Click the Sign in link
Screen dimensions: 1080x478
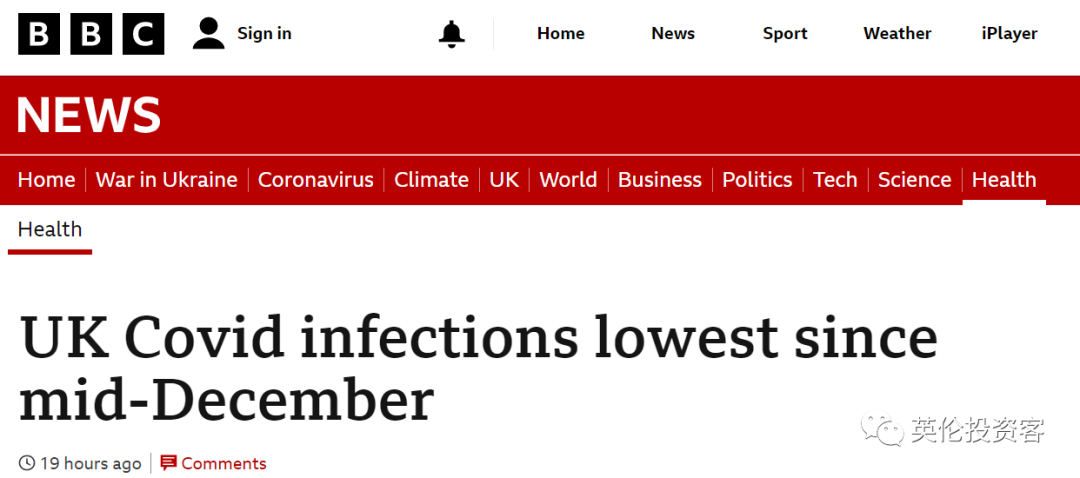point(264,34)
